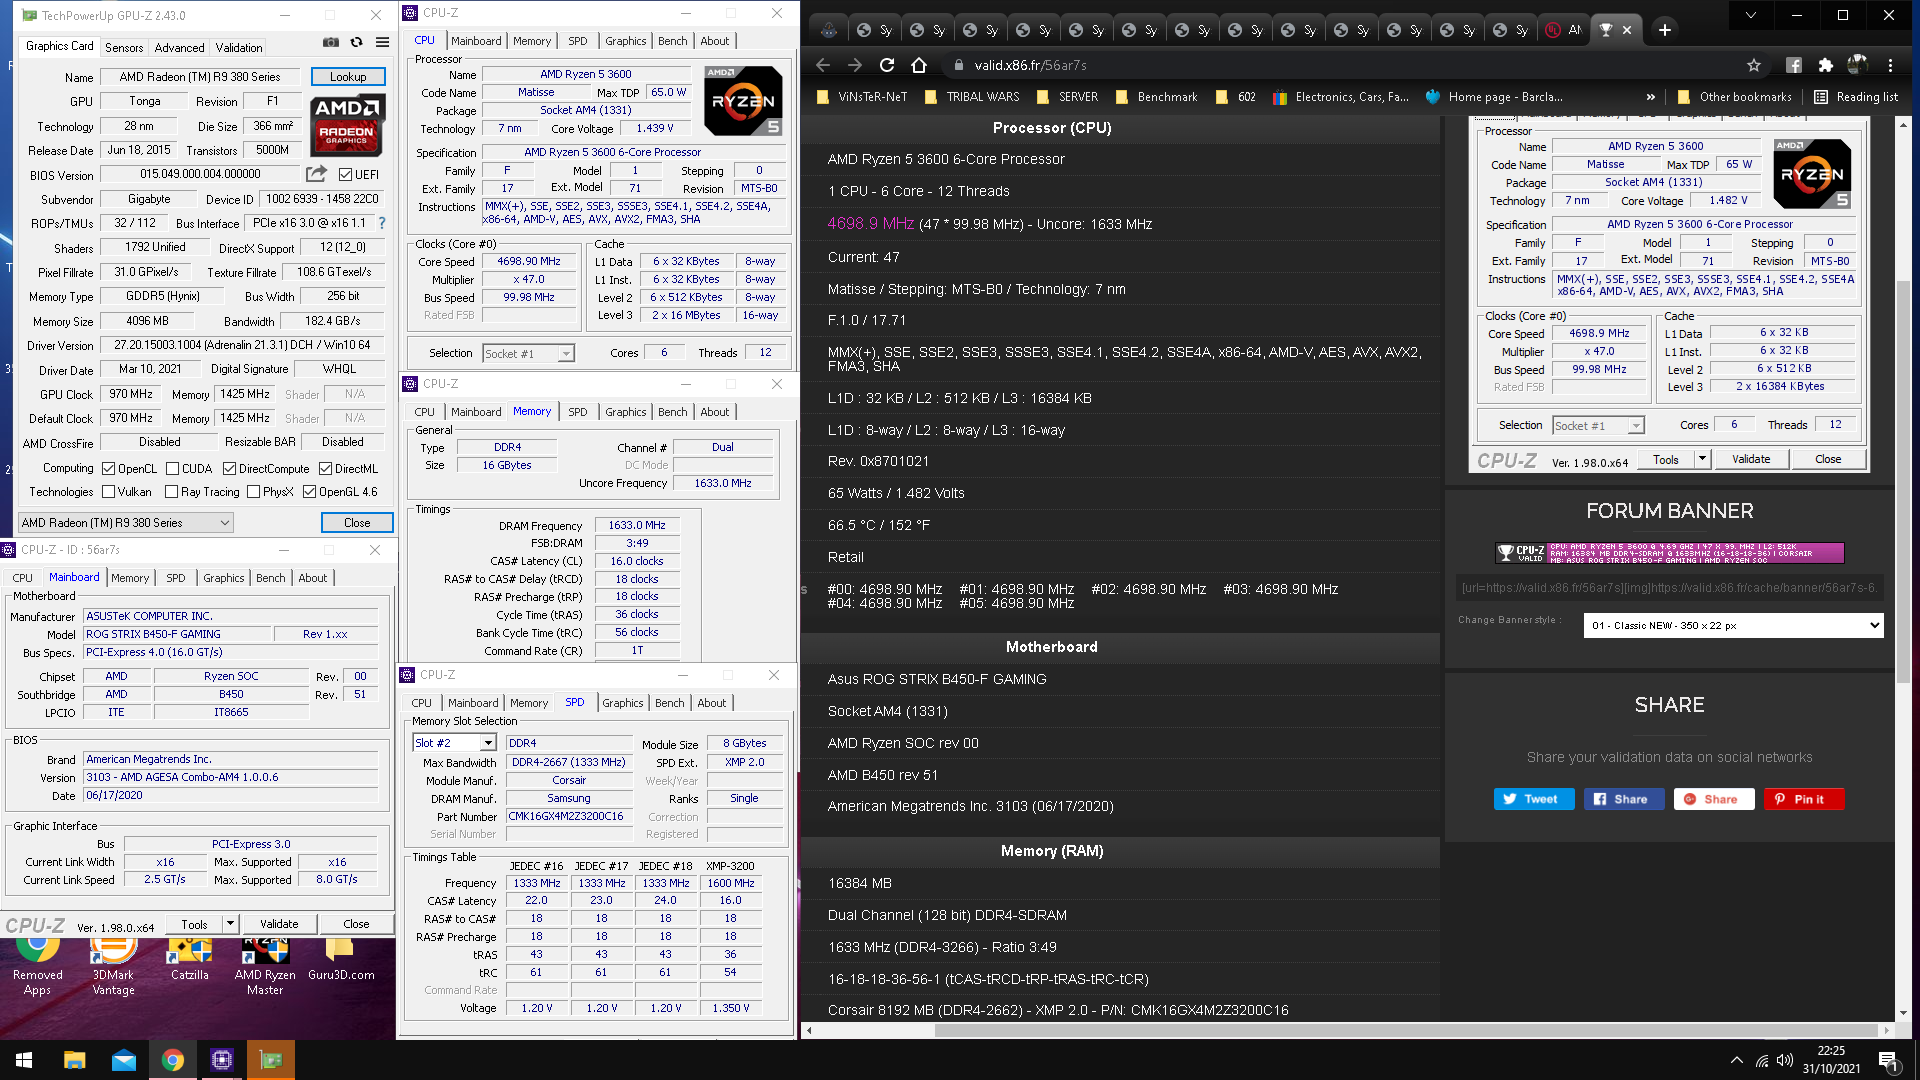Open the Slot #2 memory slot dropdown
Viewport: 1920px width, 1080px height.
tap(455, 743)
